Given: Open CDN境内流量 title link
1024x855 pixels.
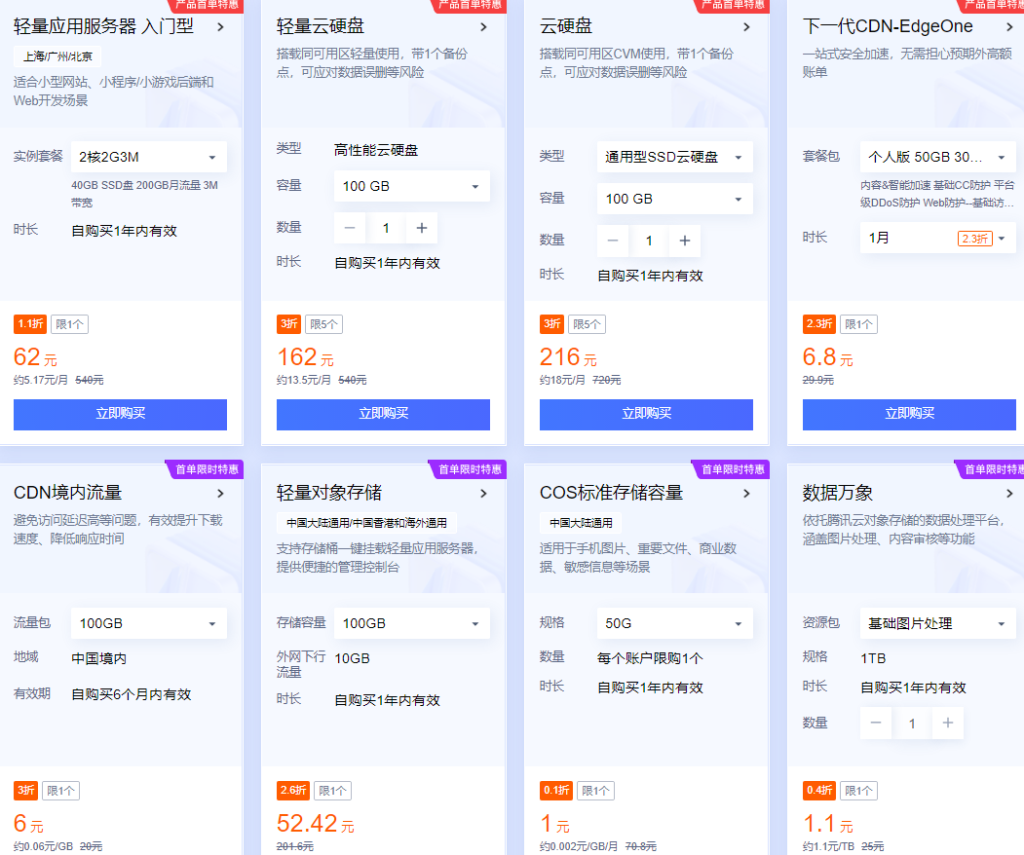Looking at the screenshot, I should coord(68,493).
